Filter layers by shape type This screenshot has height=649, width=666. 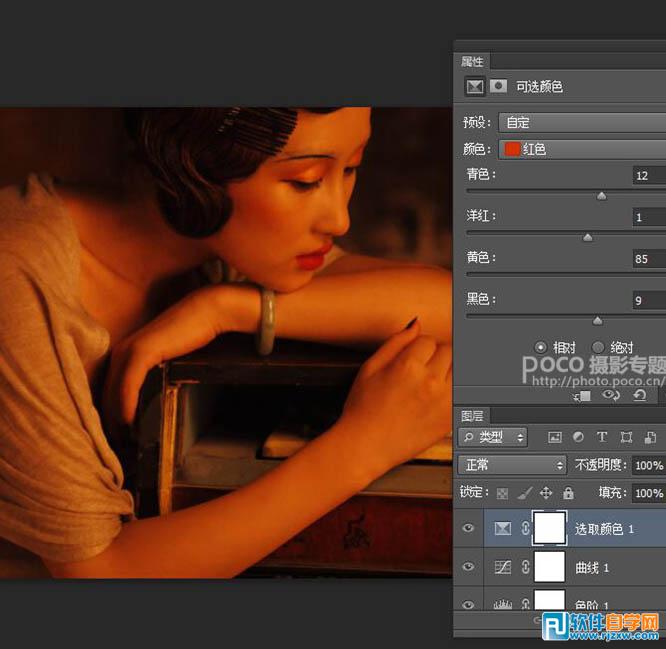pyautogui.click(x=626, y=437)
